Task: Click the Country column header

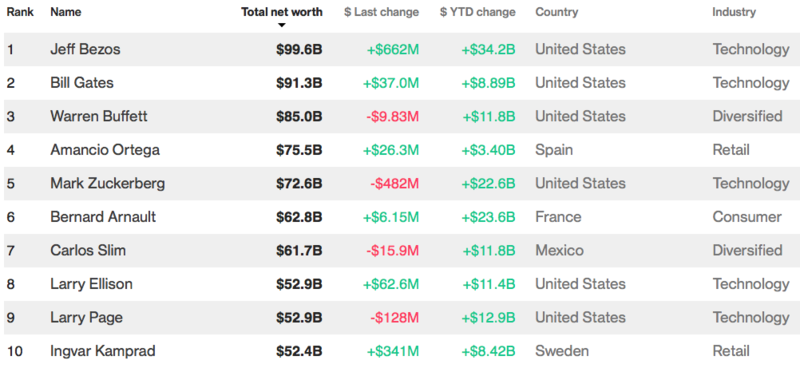Action: coord(557,12)
